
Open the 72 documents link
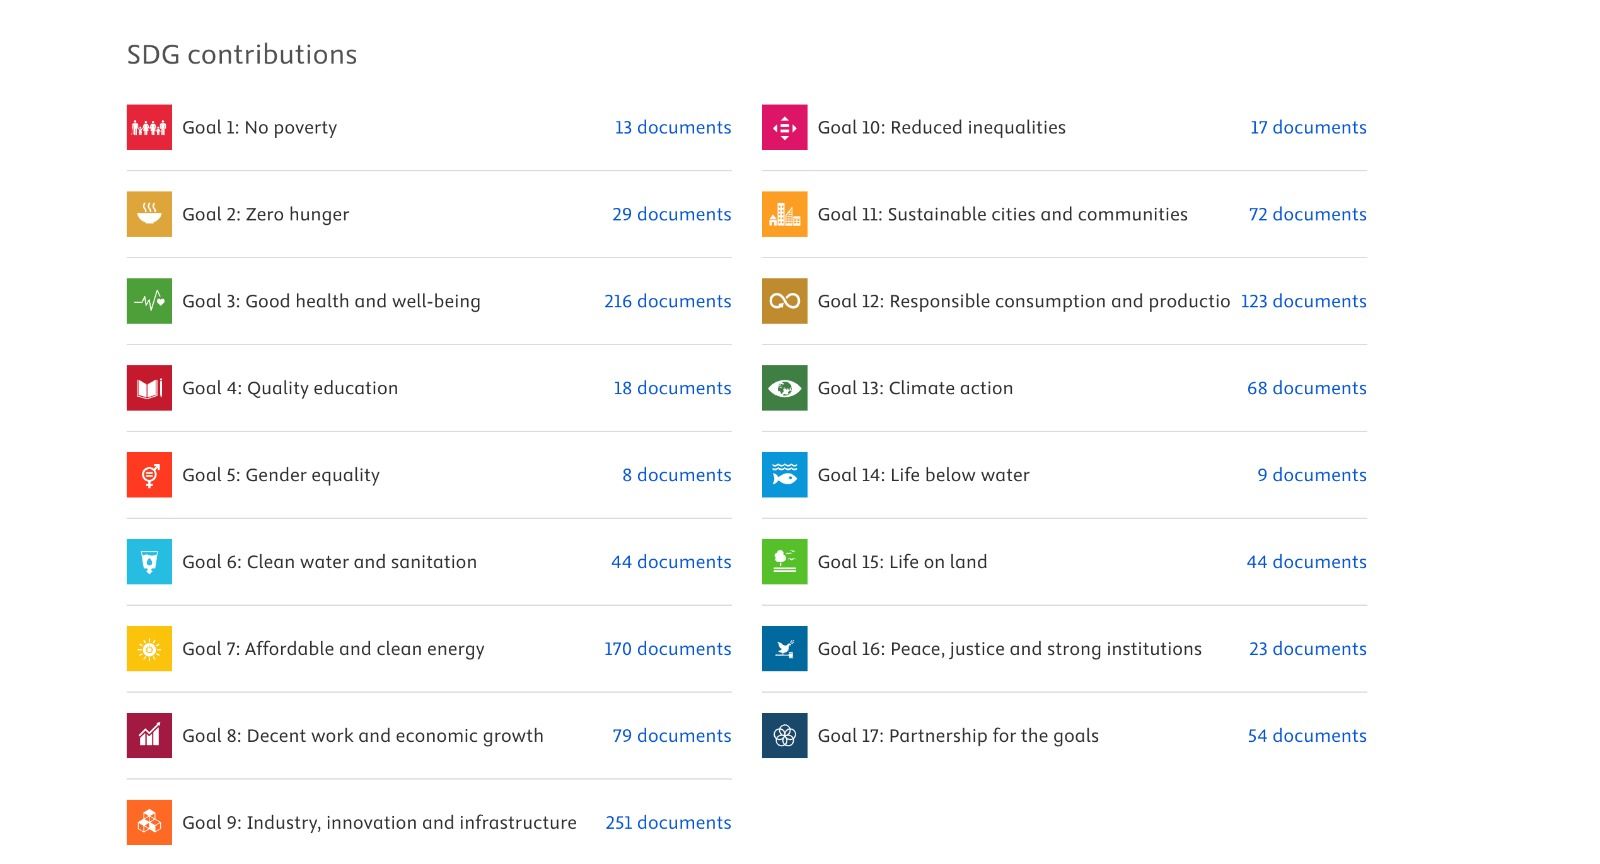(1307, 214)
